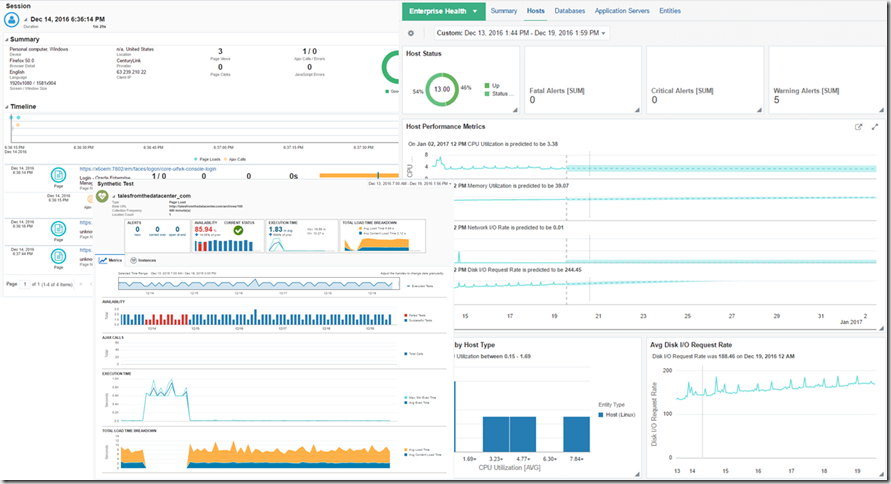Click the Host Status widget corner handle
The width and height of the screenshot is (891, 484).
coord(515,110)
